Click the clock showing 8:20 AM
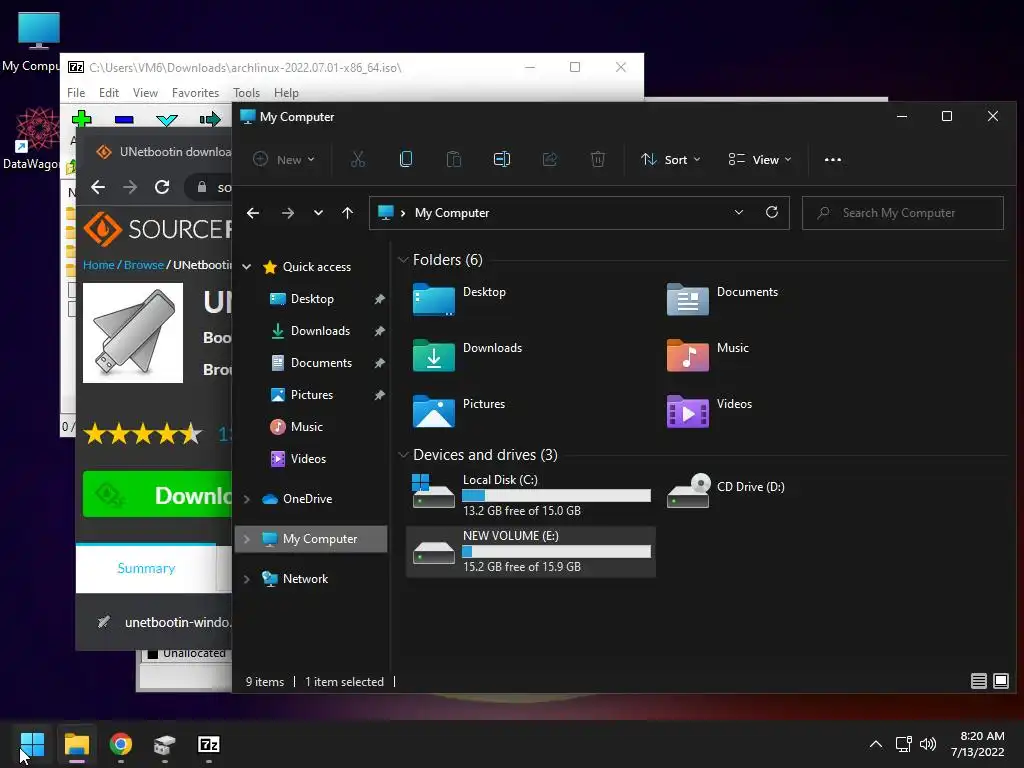Viewport: 1024px width, 768px height. pyautogui.click(x=982, y=736)
